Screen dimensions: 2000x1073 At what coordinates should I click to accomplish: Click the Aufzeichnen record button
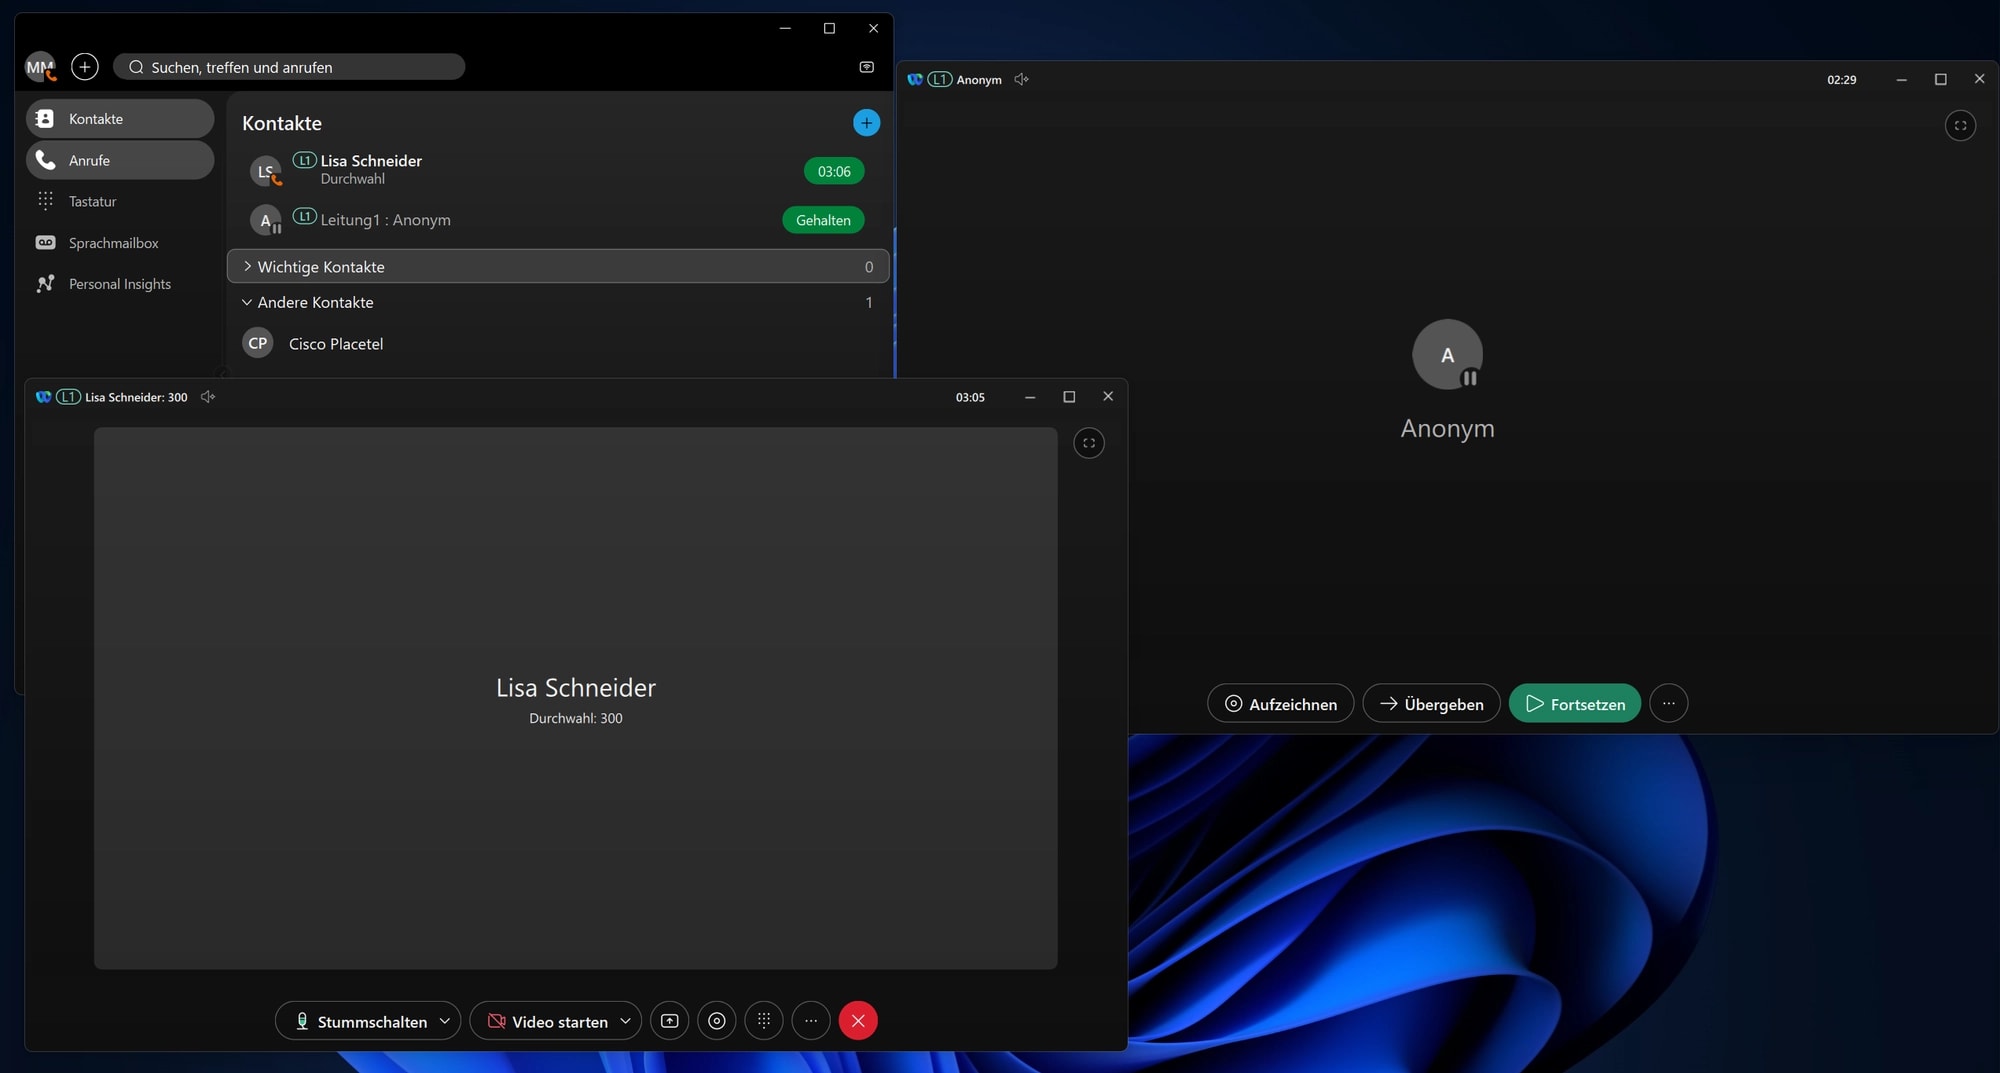click(x=1281, y=704)
